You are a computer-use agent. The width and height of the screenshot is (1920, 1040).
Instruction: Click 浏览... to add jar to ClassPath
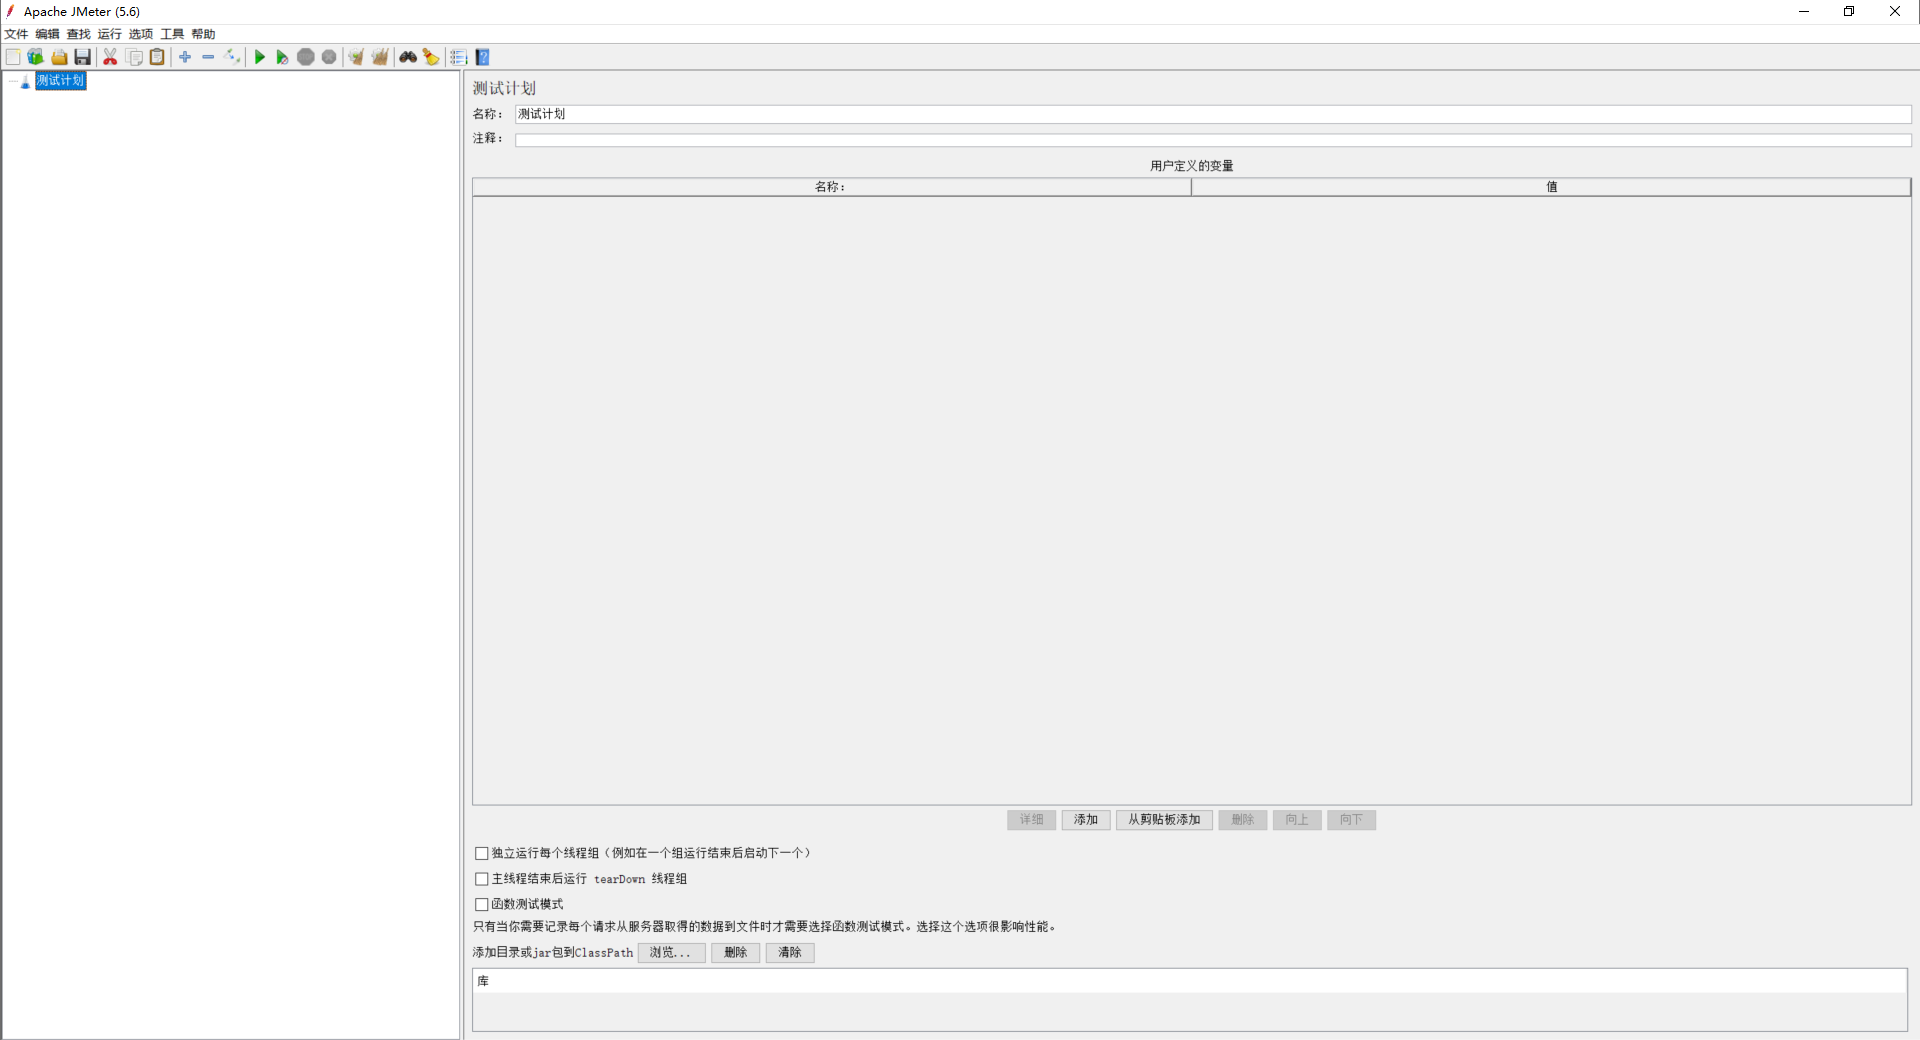670,953
